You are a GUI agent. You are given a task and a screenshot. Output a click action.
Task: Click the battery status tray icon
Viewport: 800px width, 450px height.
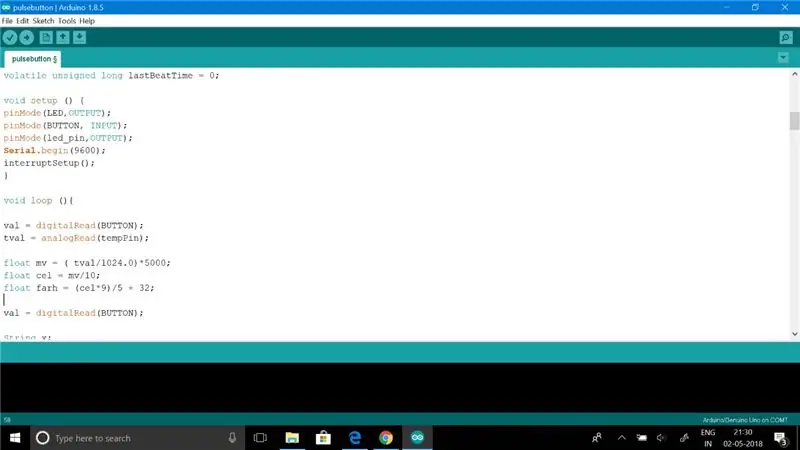642,438
